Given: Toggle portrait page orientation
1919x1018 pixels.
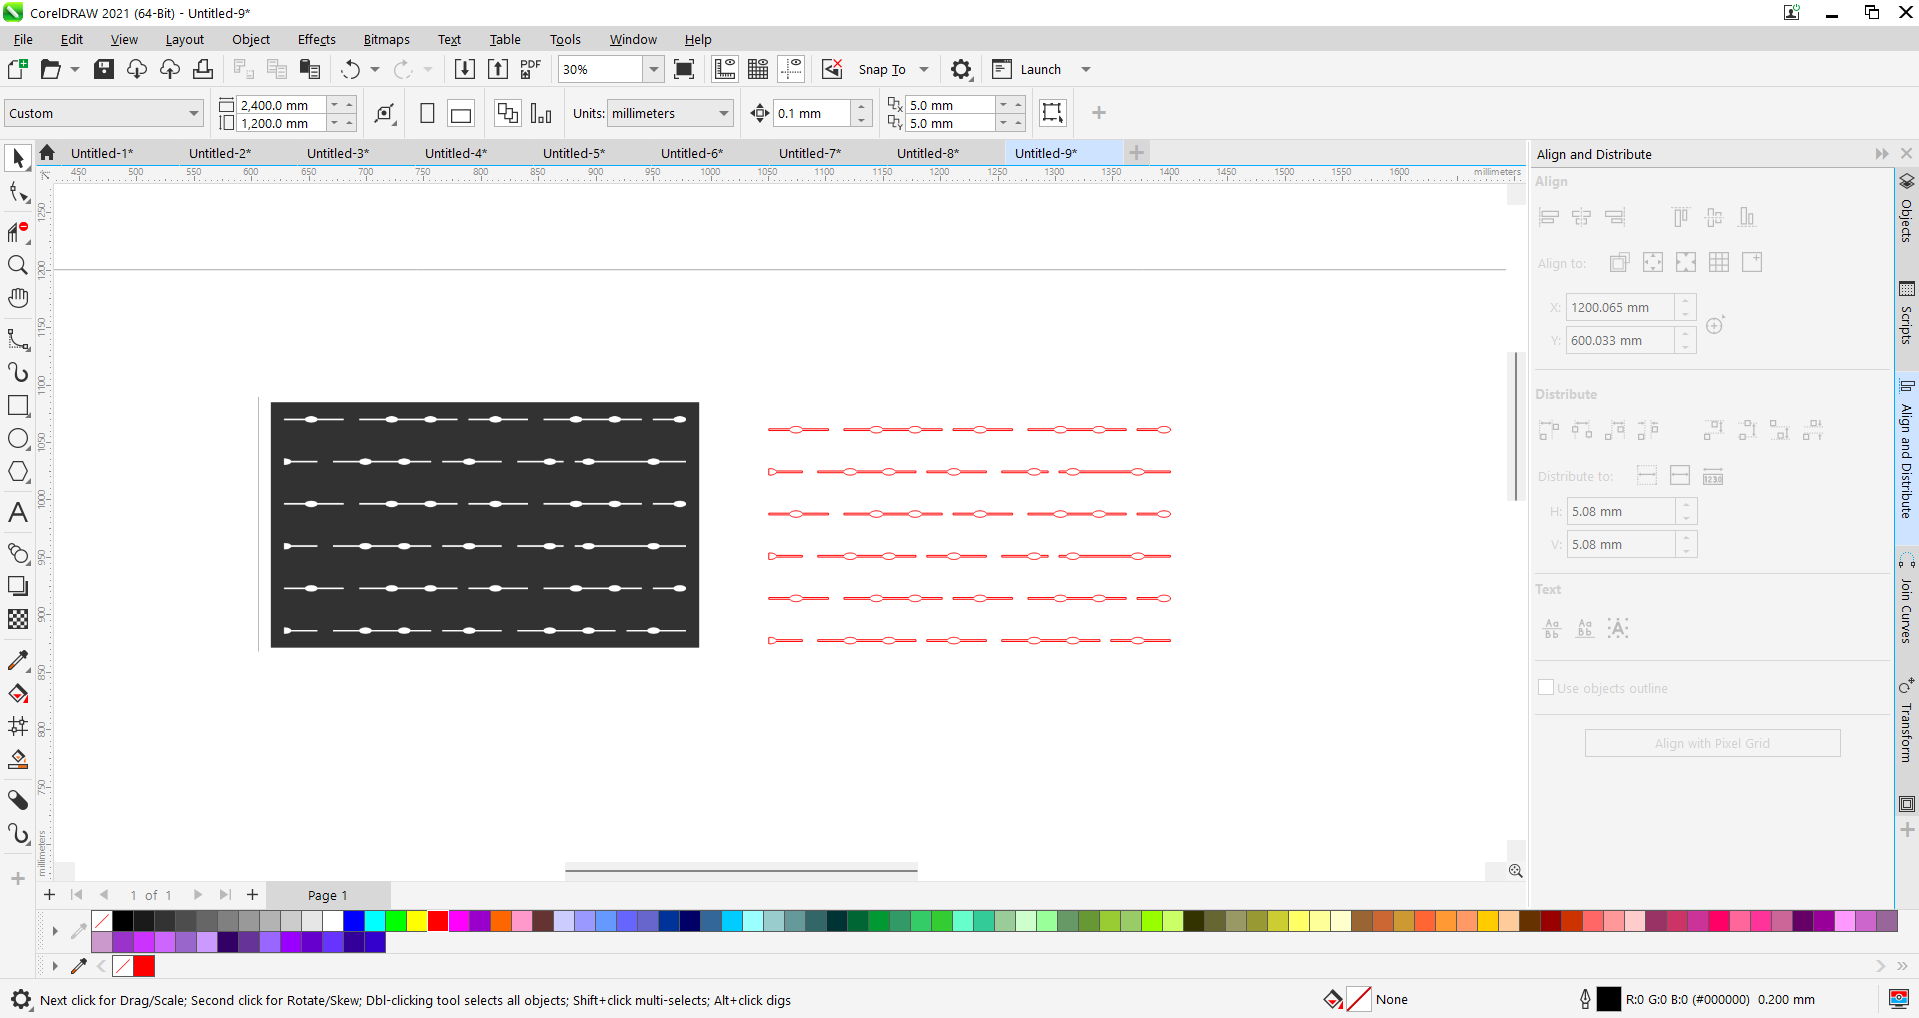Looking at the screenshot, I should (427, 114).
